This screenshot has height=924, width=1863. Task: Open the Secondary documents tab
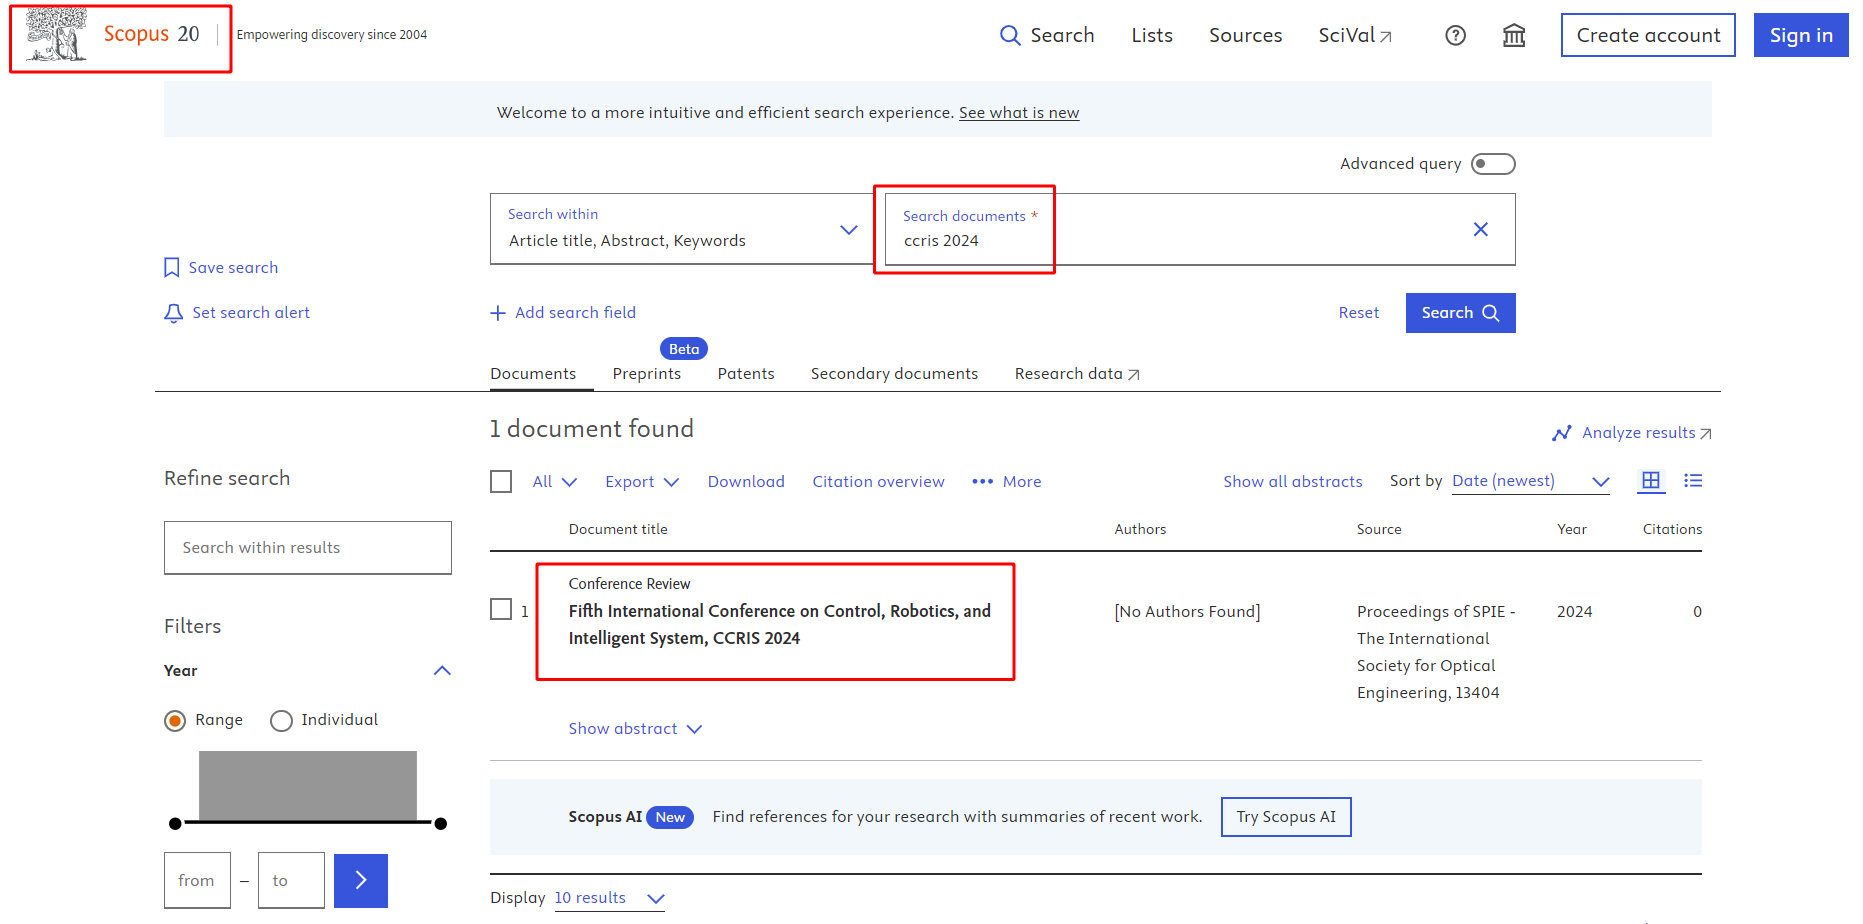(x=894, y=373)
